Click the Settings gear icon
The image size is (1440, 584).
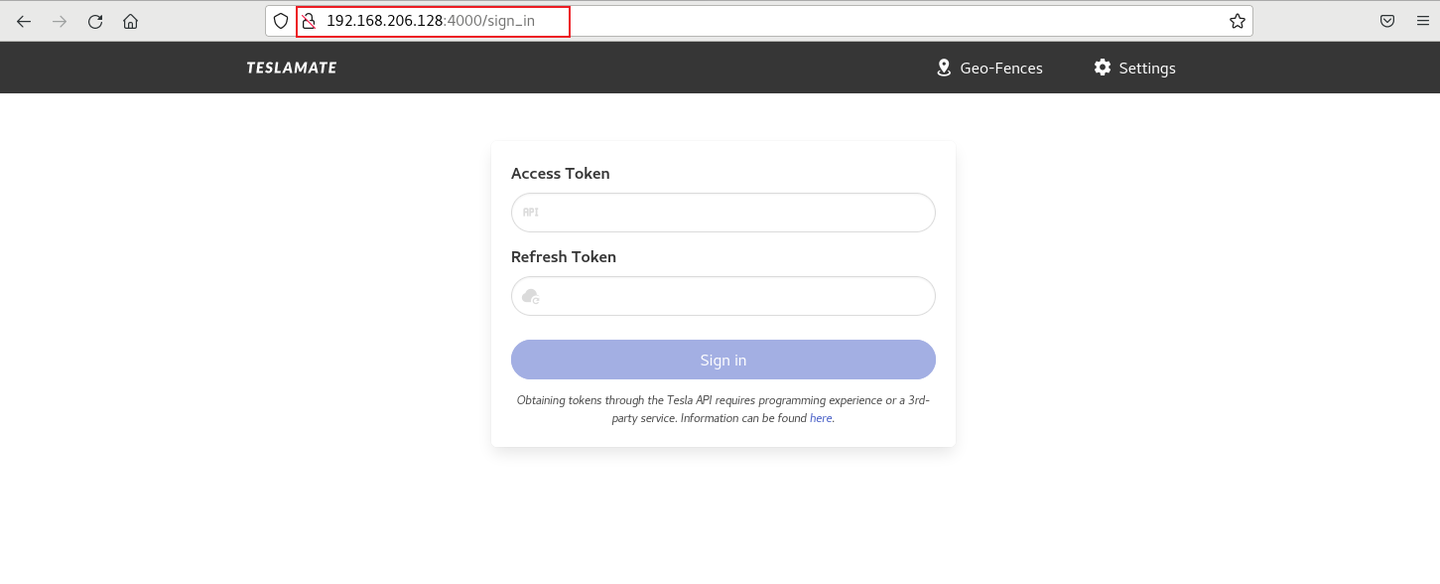[1102, 68]
